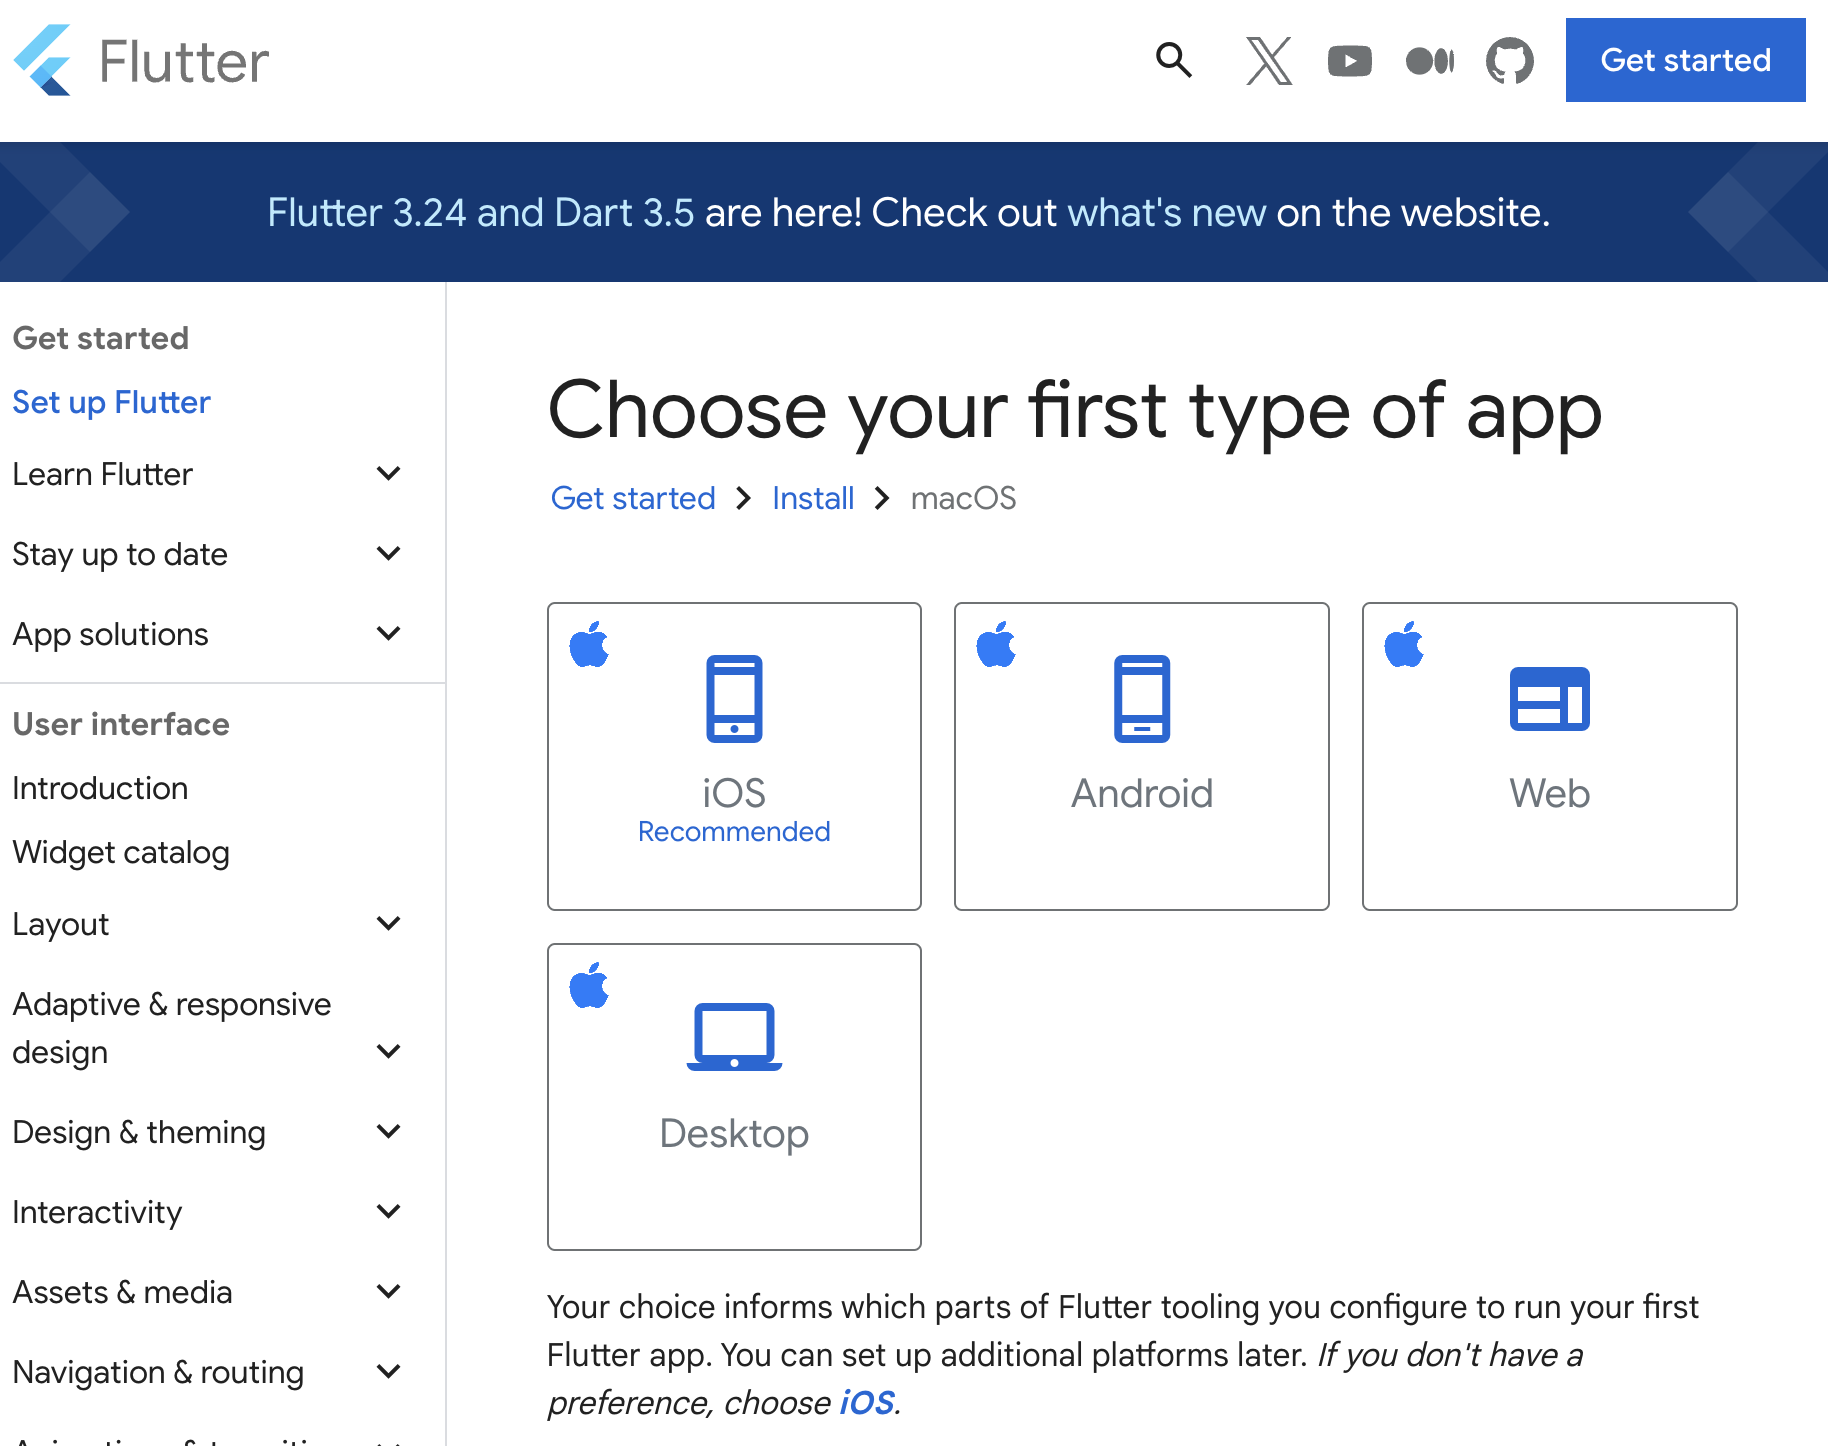Screen dimensions: 1828x1446
Task: Click the Apple logo on Web card
Action: tap(1404, 644)
